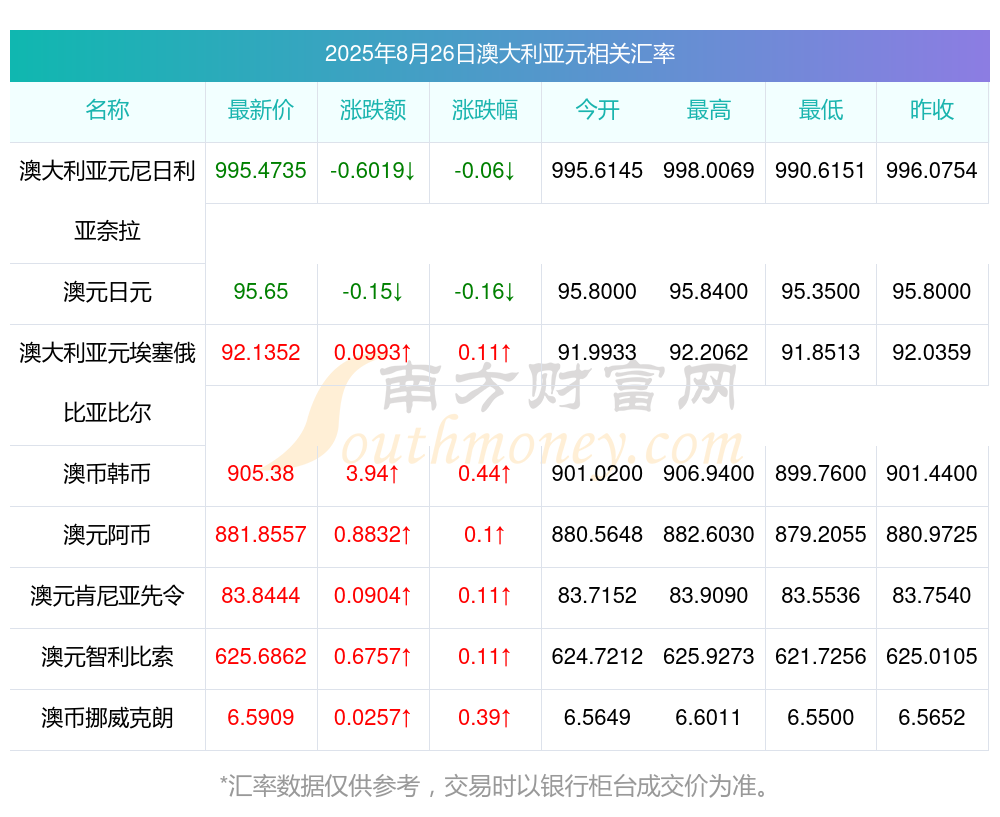Select the 最高 column header

[709, 110]
